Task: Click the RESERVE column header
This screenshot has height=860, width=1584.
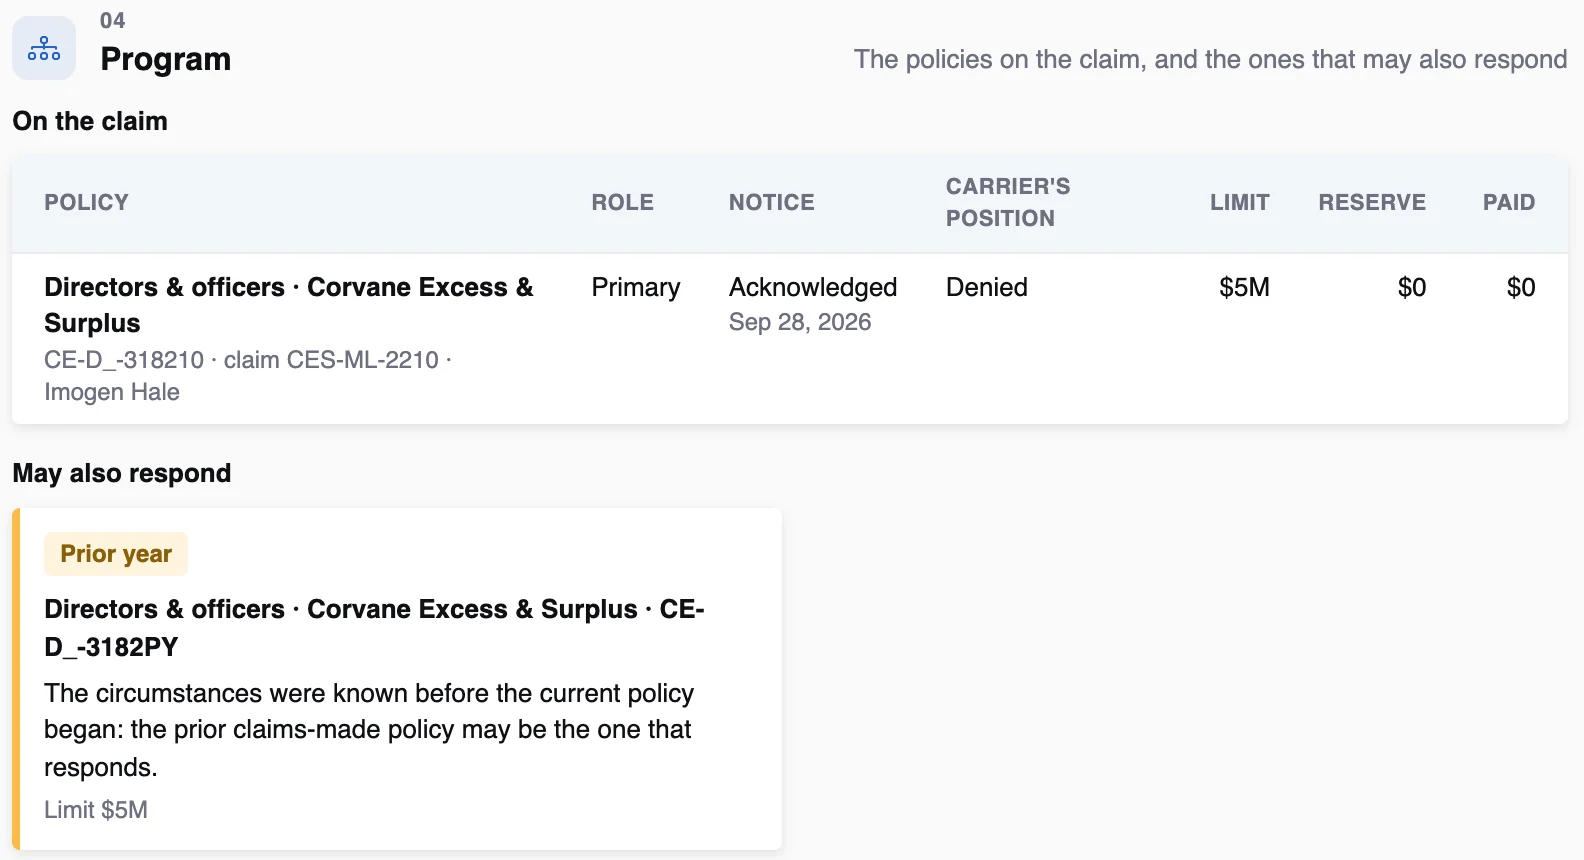Action: click(1372, 202)
